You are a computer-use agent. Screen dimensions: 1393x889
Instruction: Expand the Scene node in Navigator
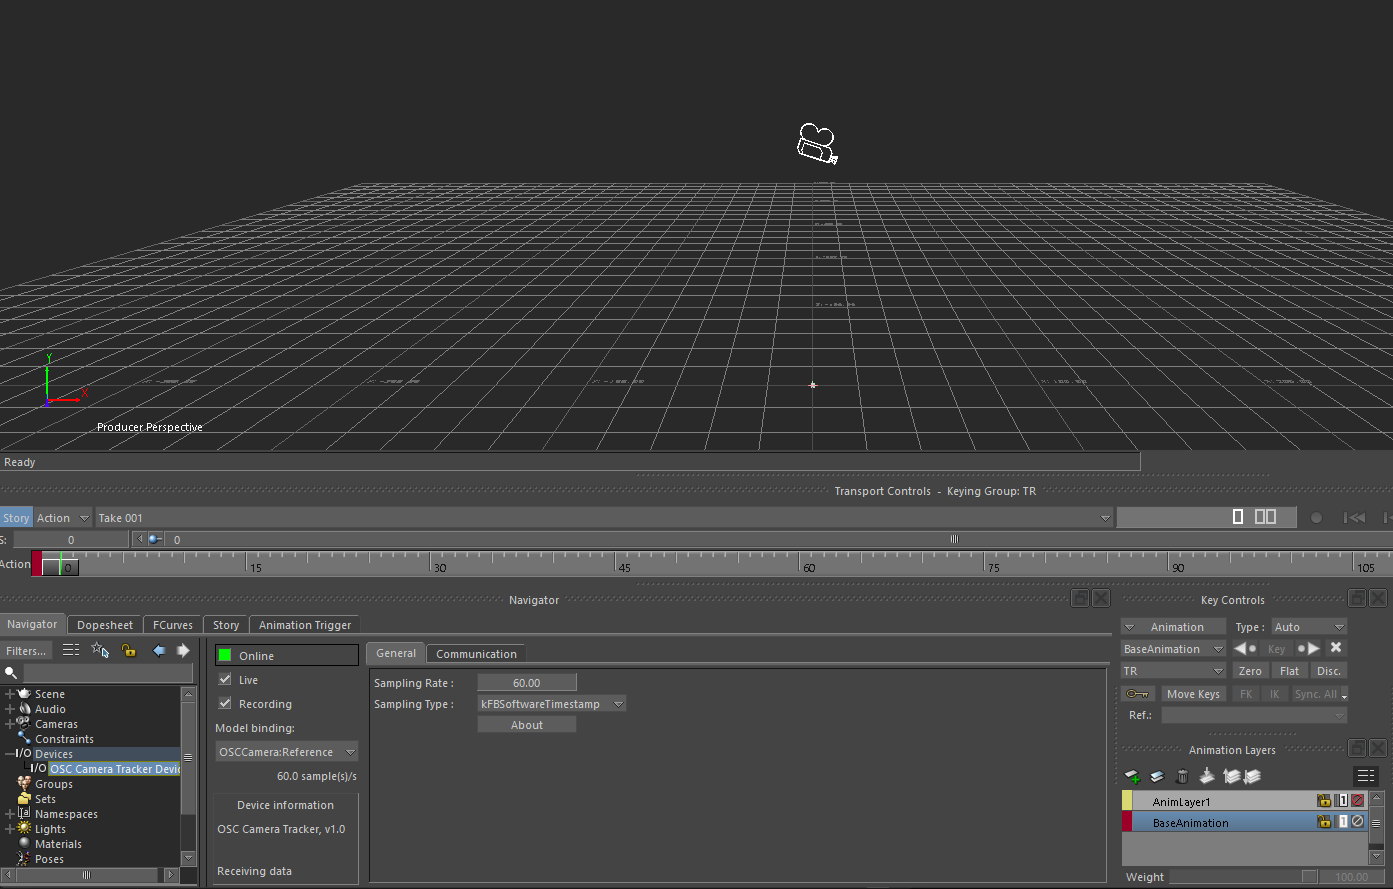coord(10,694)
